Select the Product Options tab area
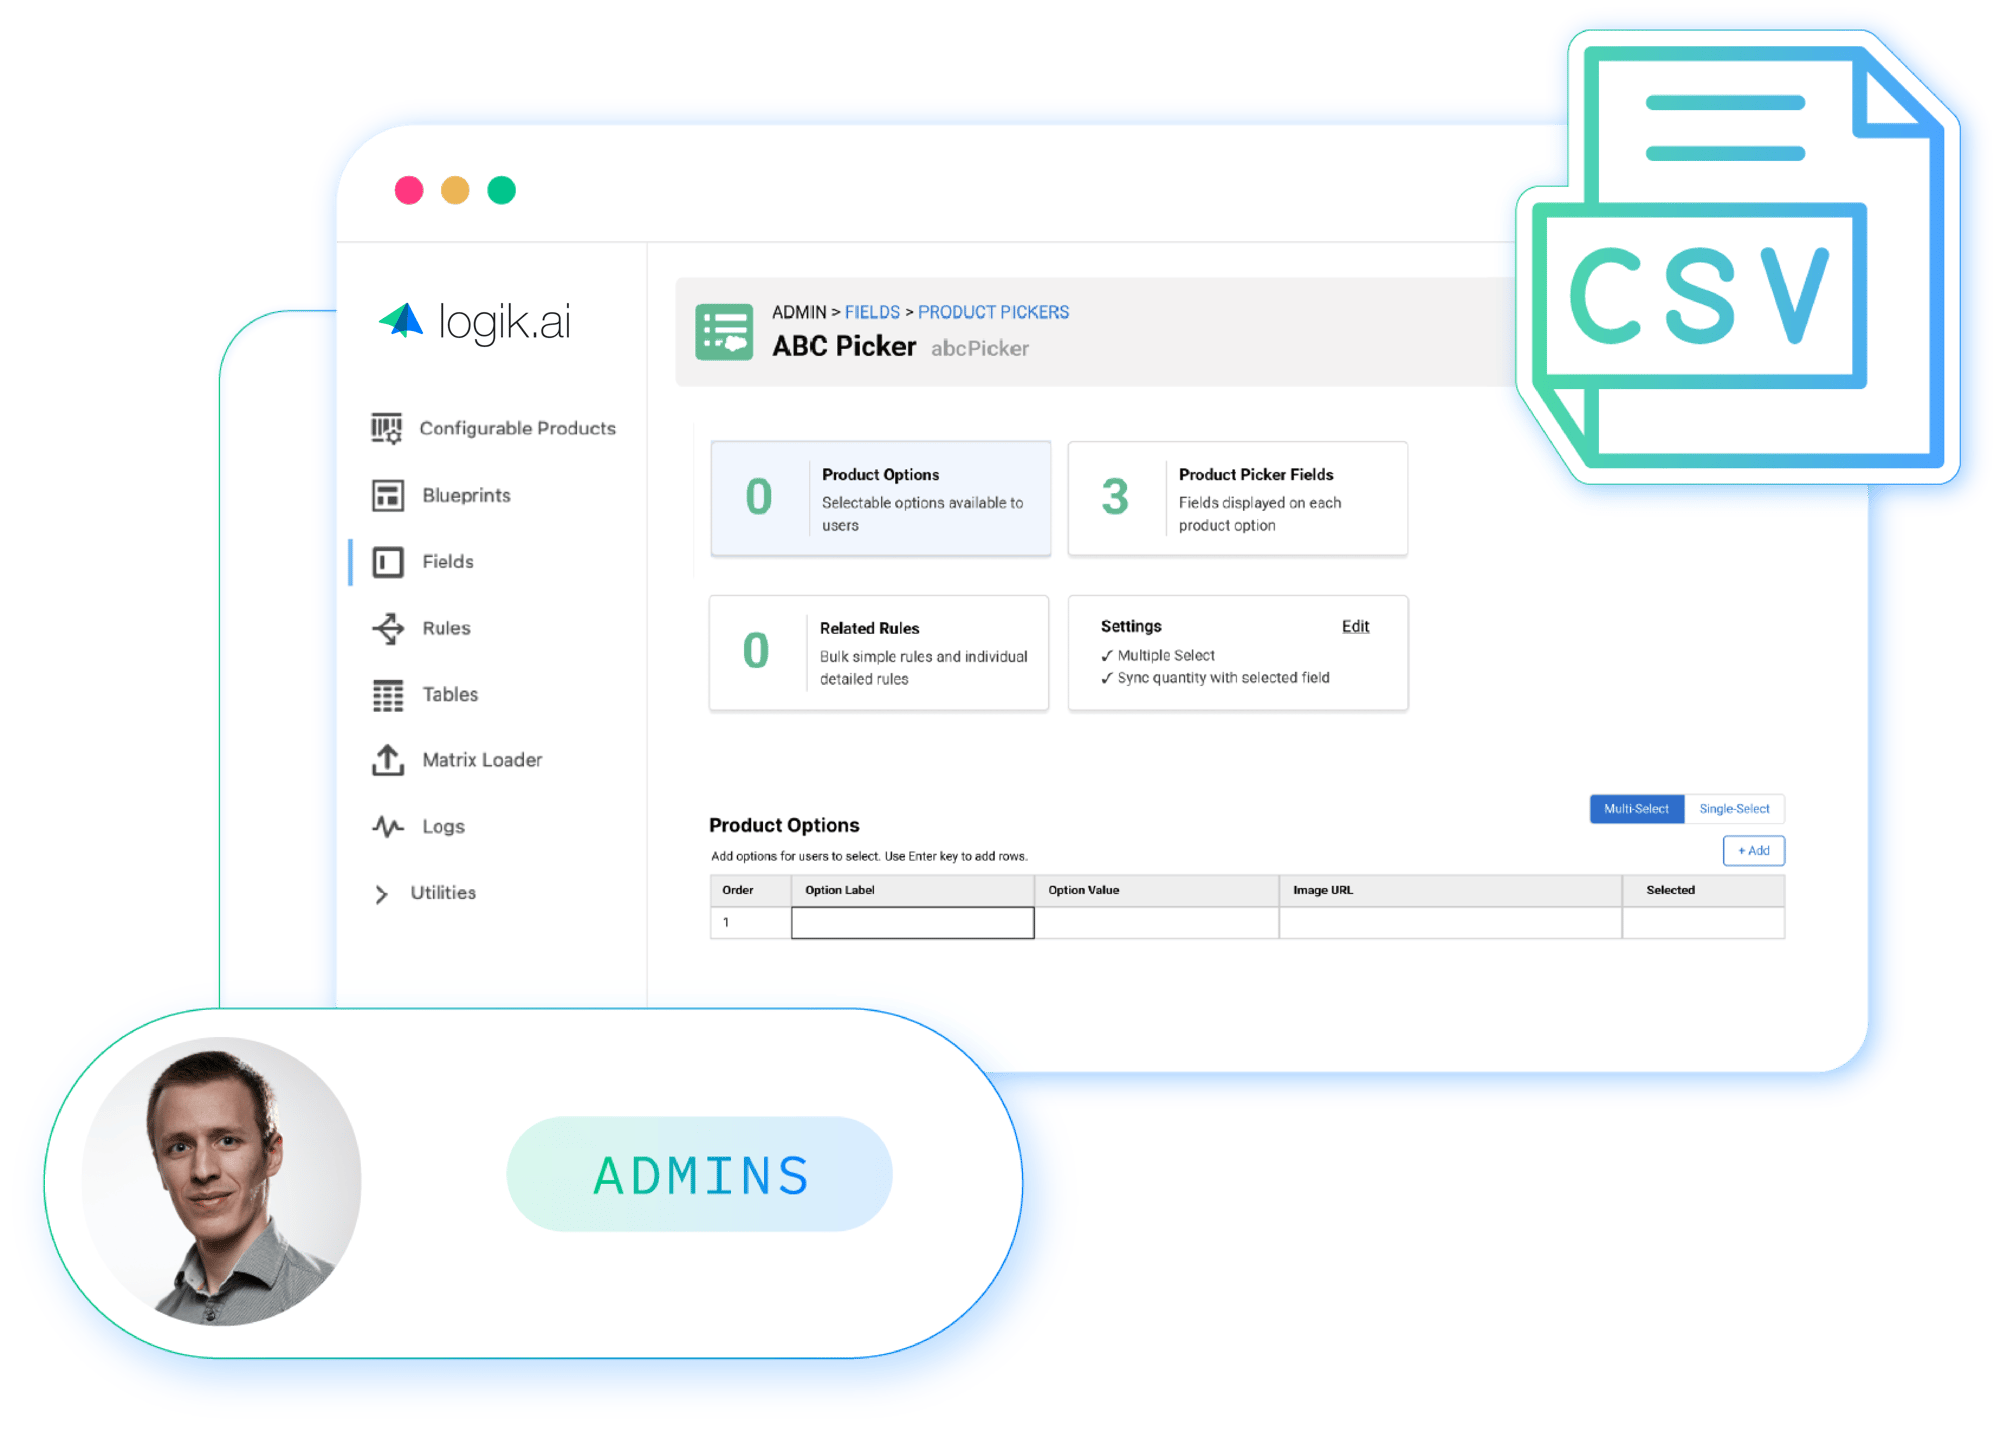The image size is (2000, 1431). [898, 503]
